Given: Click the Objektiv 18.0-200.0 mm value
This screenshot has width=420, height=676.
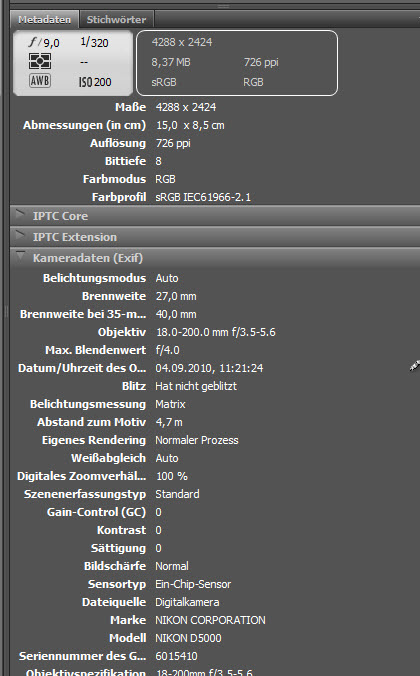Looking at the screenshot, I should [x=215, y=332].
